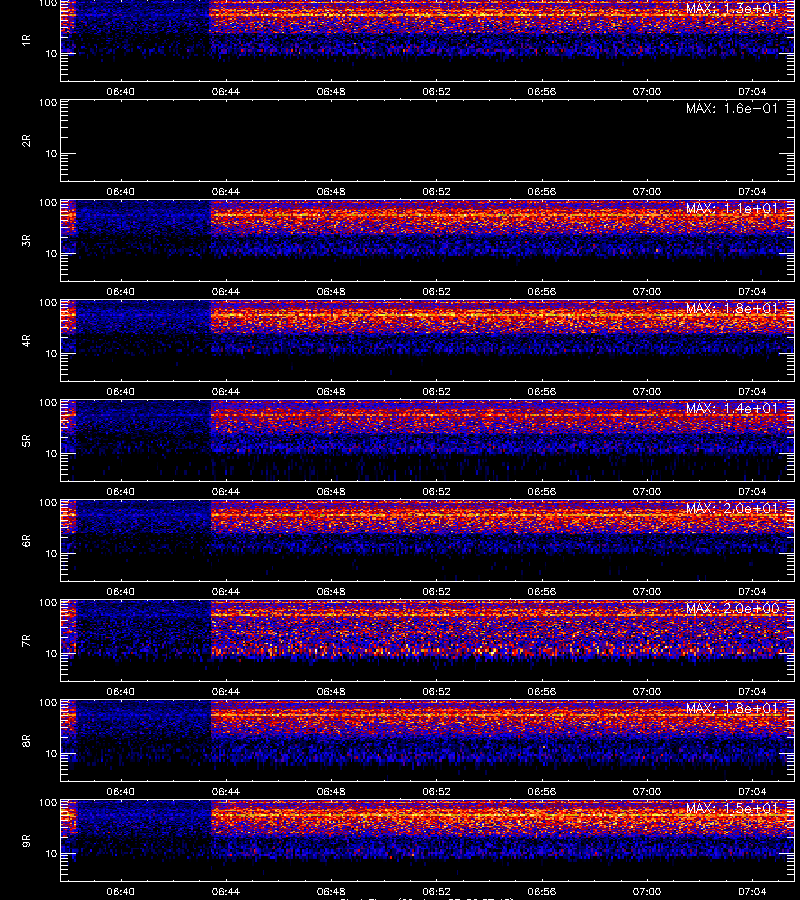Click the 06:56 time label beneath panel 7R
The image size is (800, 900).
click(542, 692)
